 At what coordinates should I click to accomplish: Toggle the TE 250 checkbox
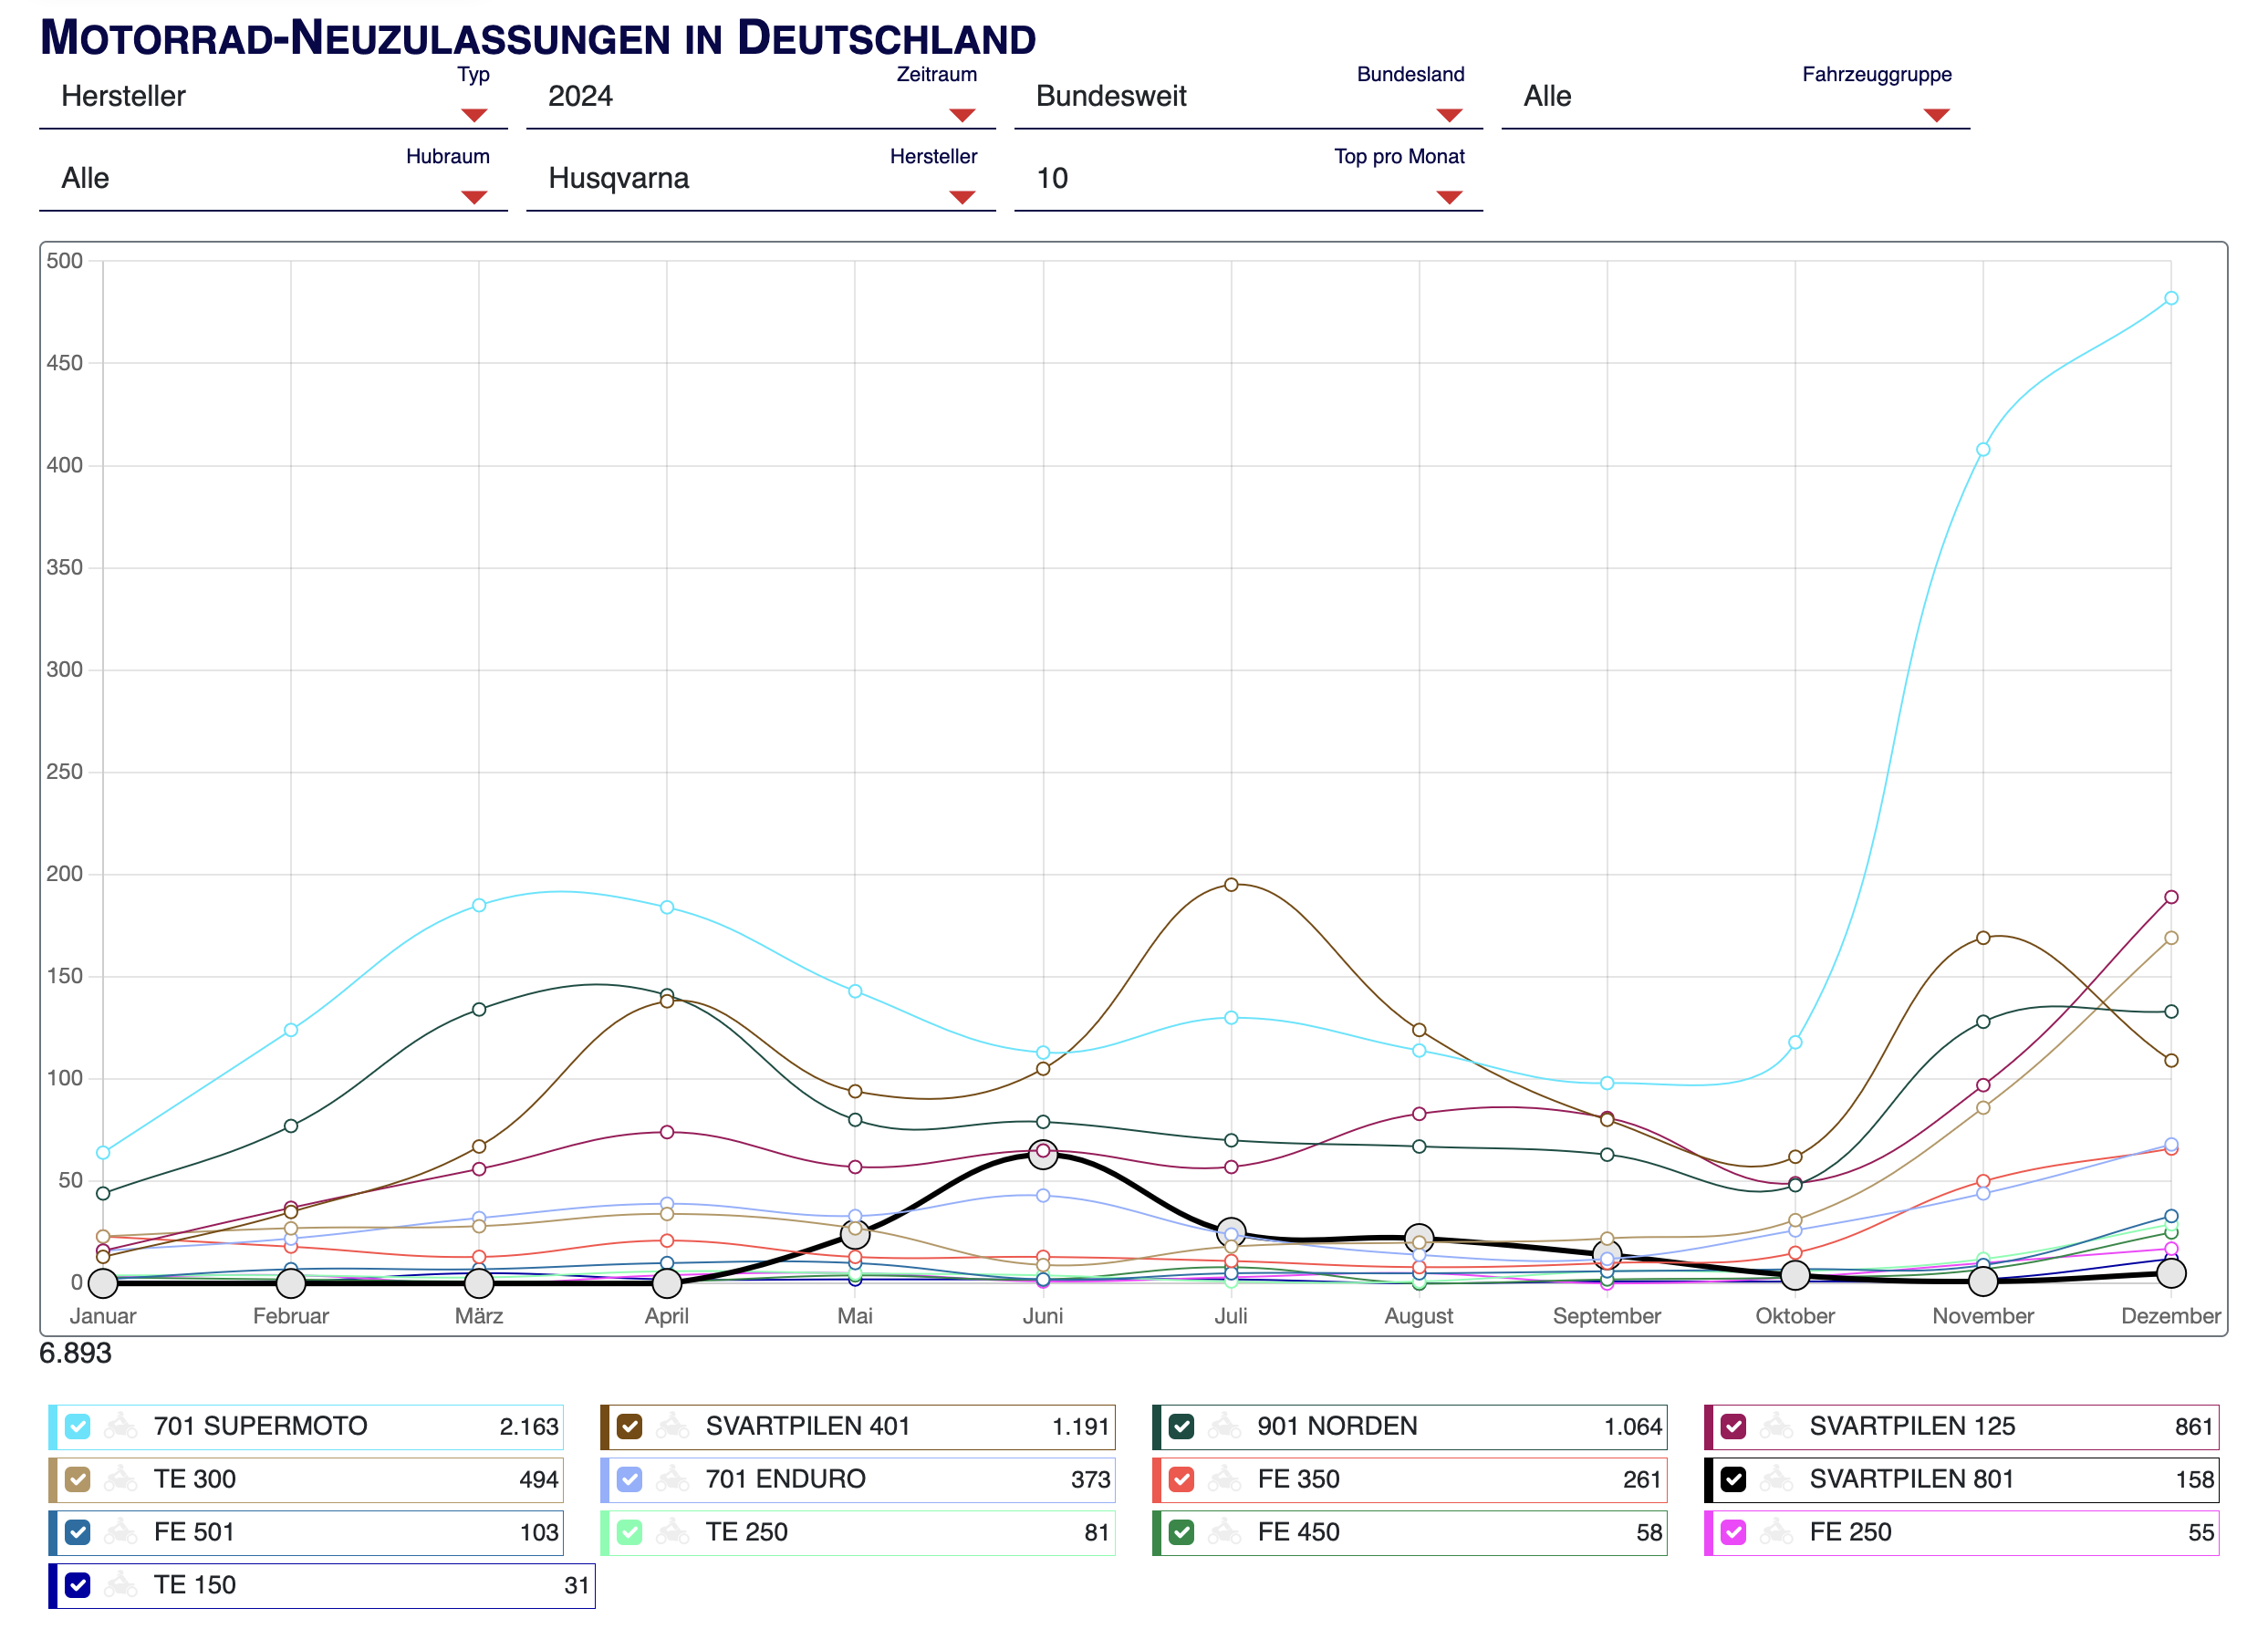point(630,1533)
